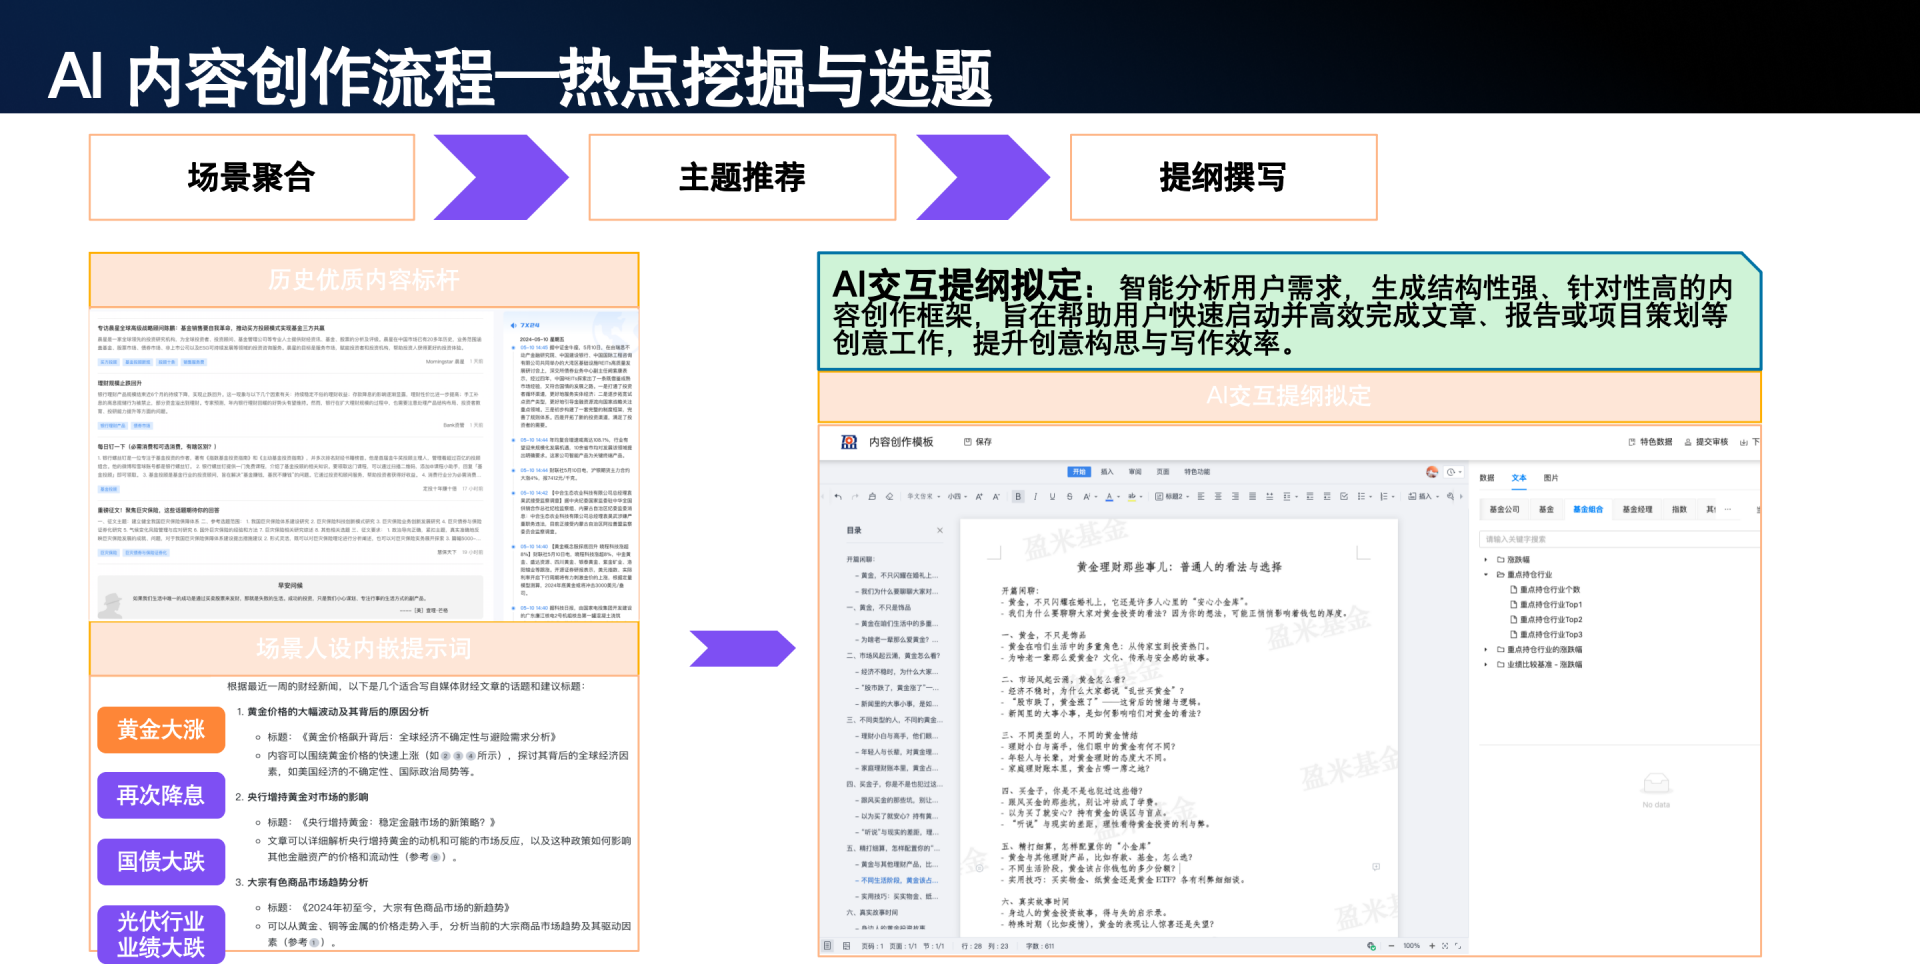
Task: Click the checkbox task list icon
Action: click(1344, 496)
